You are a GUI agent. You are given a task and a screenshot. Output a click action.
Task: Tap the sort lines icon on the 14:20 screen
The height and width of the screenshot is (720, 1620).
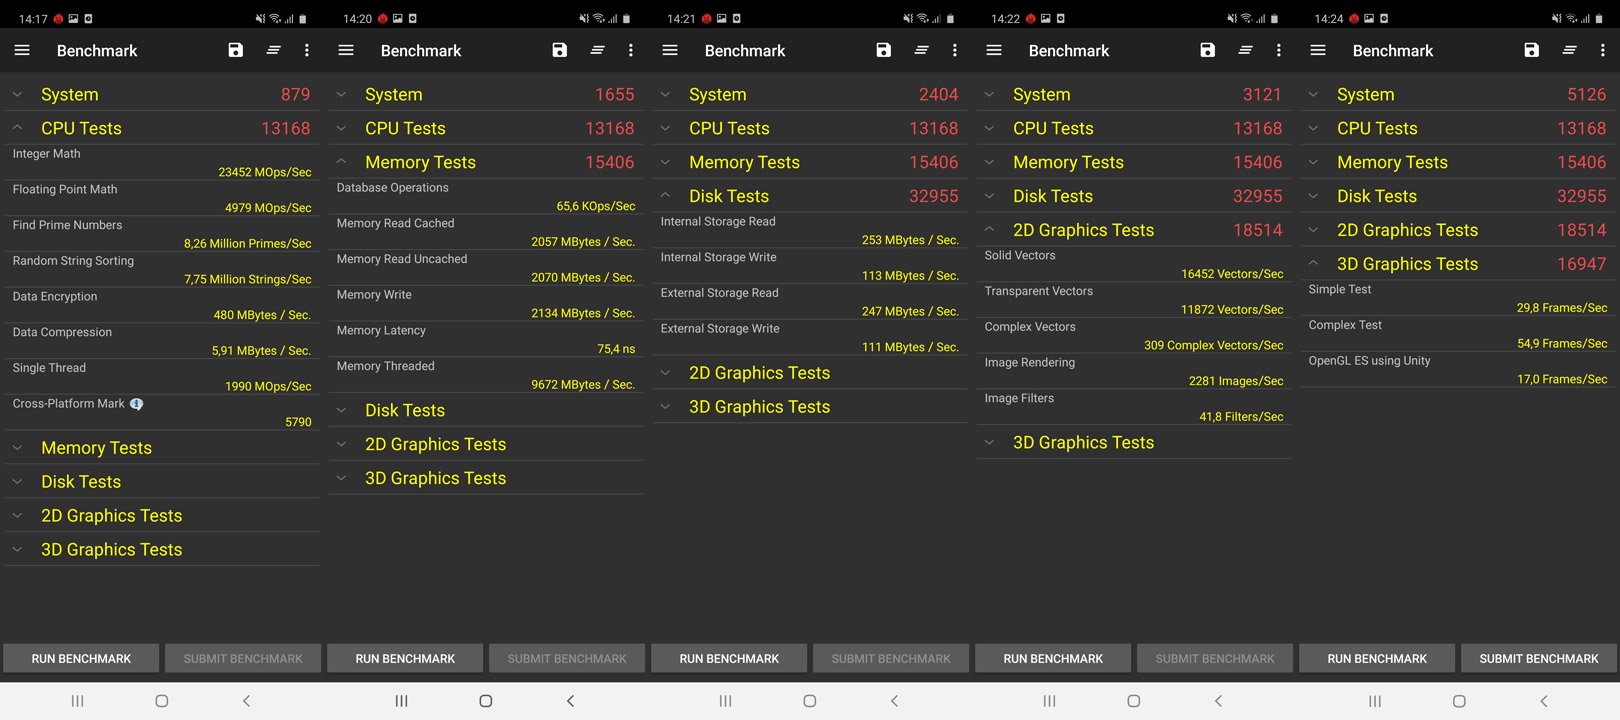[597, 50]
